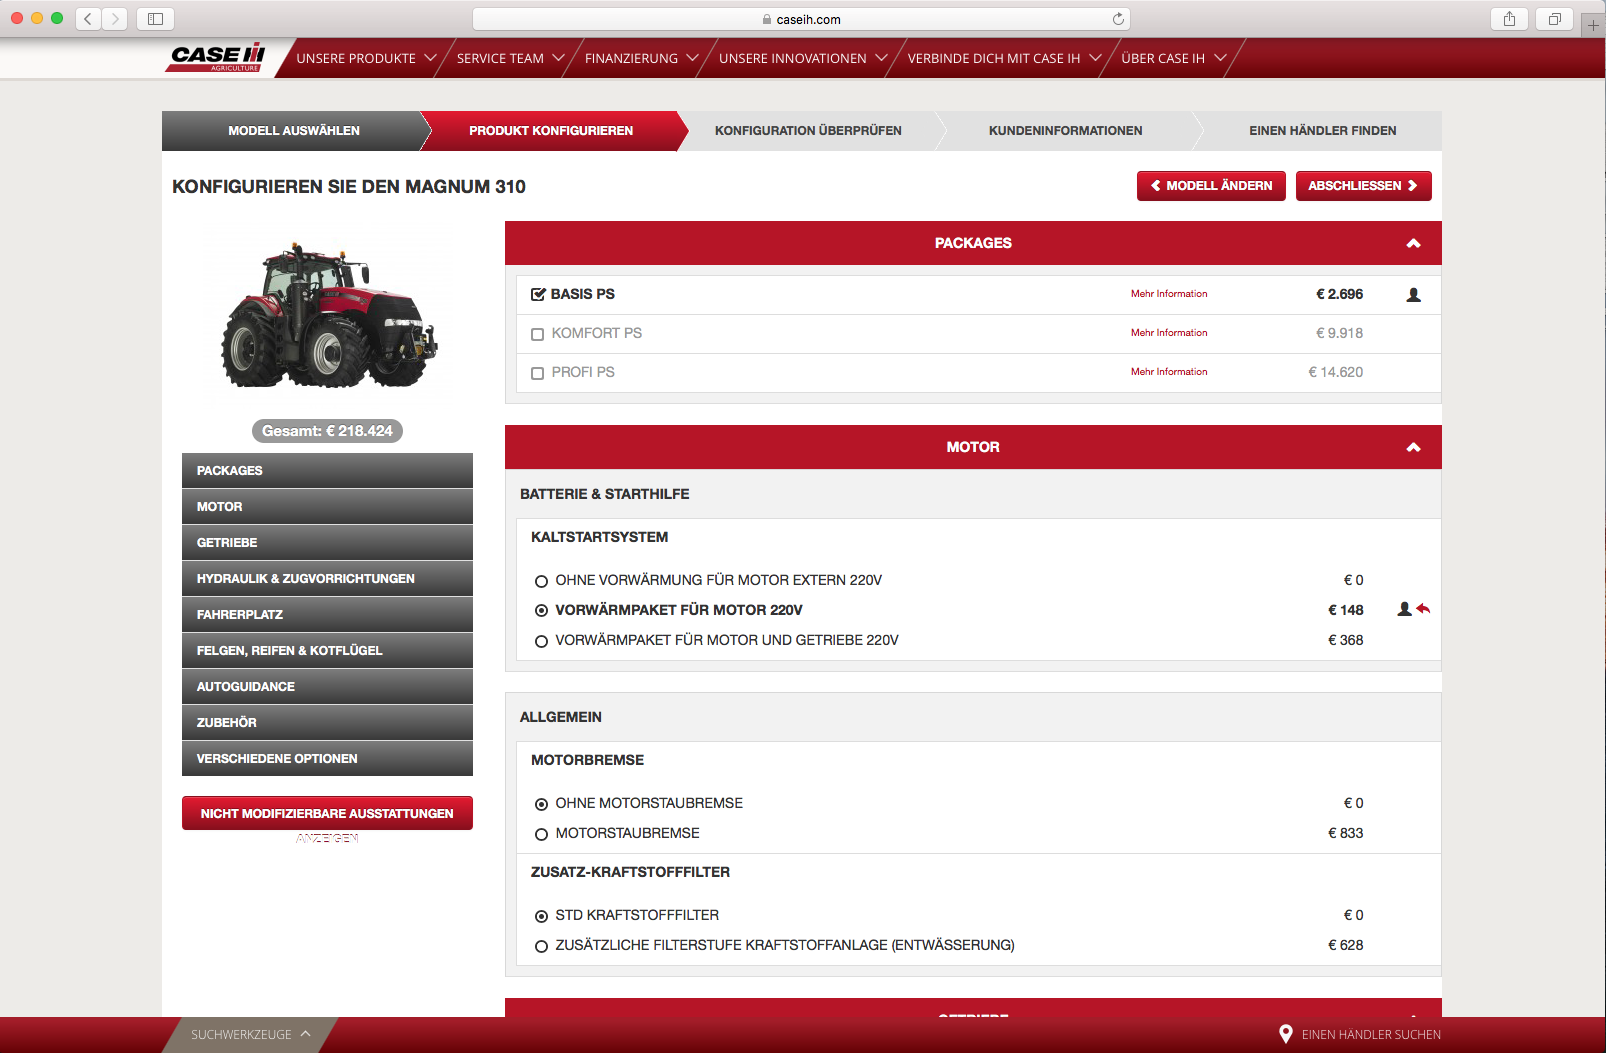1606x1053 pixels.
Task: Click user icon beside Vorwärmpaket 220V price
Action: click(1404, 609)
